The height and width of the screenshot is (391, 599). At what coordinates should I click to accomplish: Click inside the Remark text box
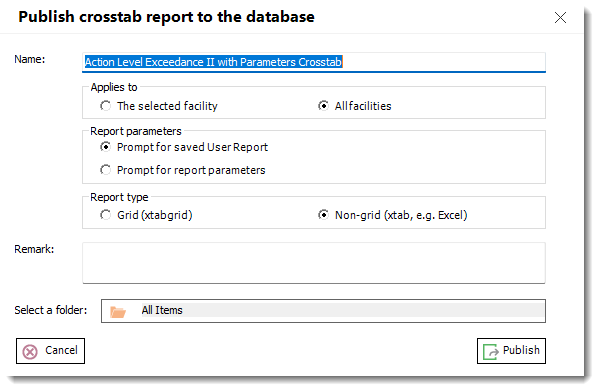point(314,263)
